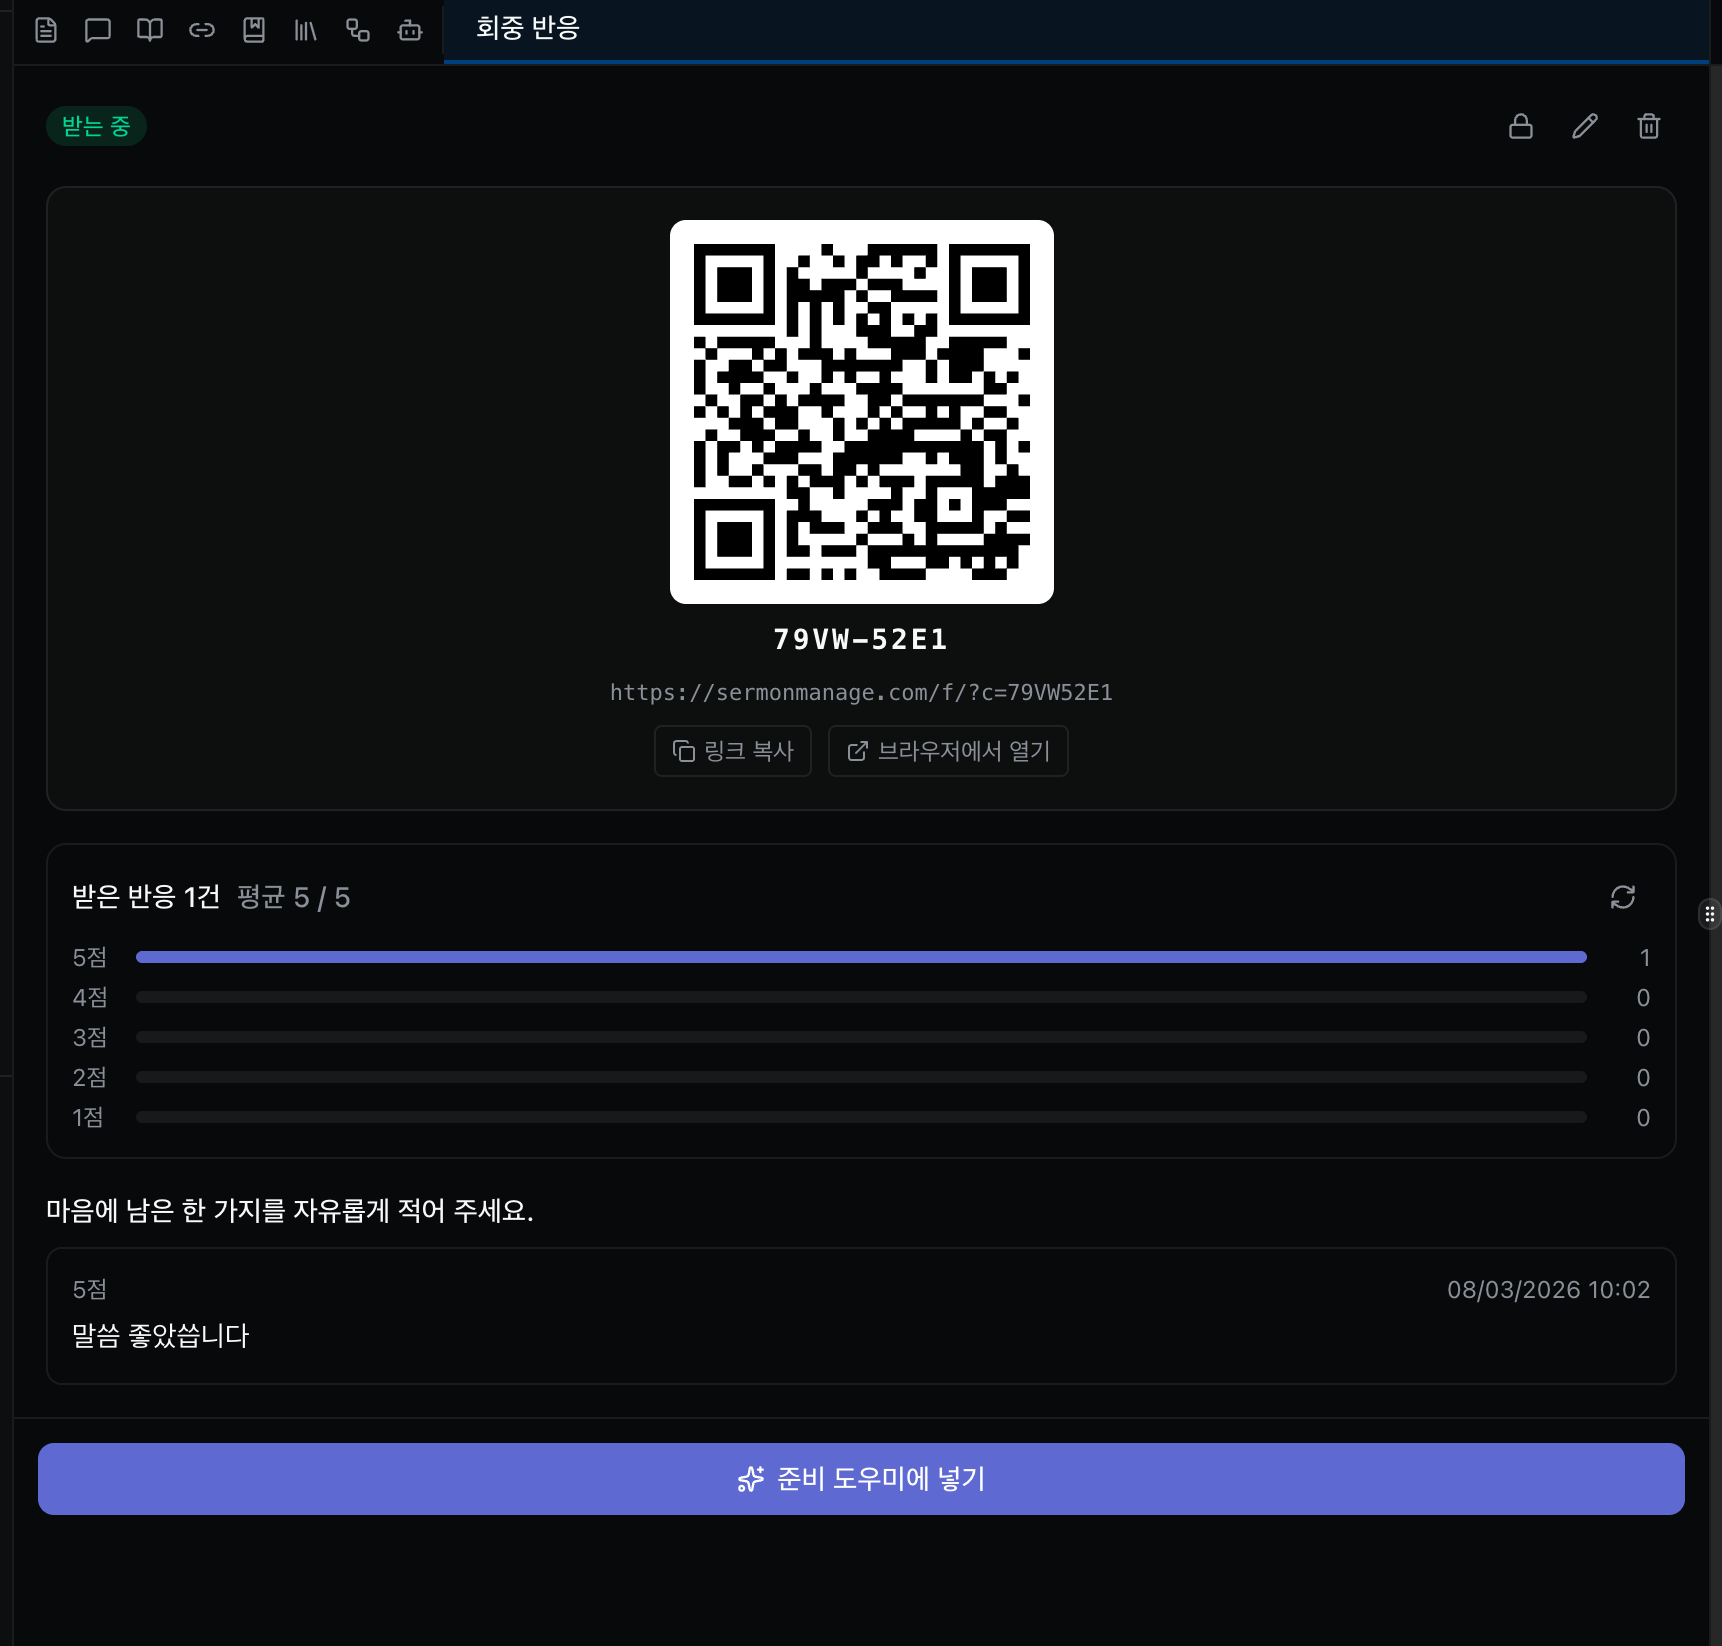This screenshot has height=1646, width=1722.
Task: Click the 브라우저에서 열기 button
Action: [948, 751]
